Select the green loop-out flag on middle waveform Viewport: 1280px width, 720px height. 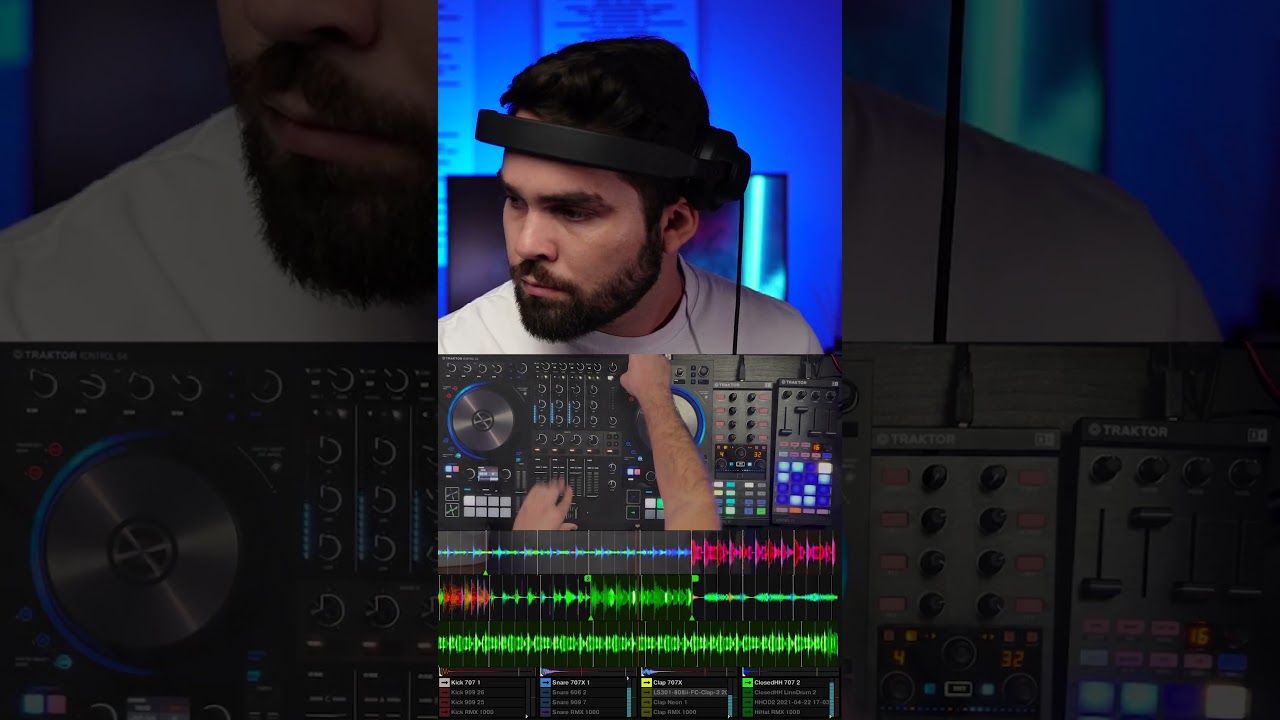tap(693, 578)
